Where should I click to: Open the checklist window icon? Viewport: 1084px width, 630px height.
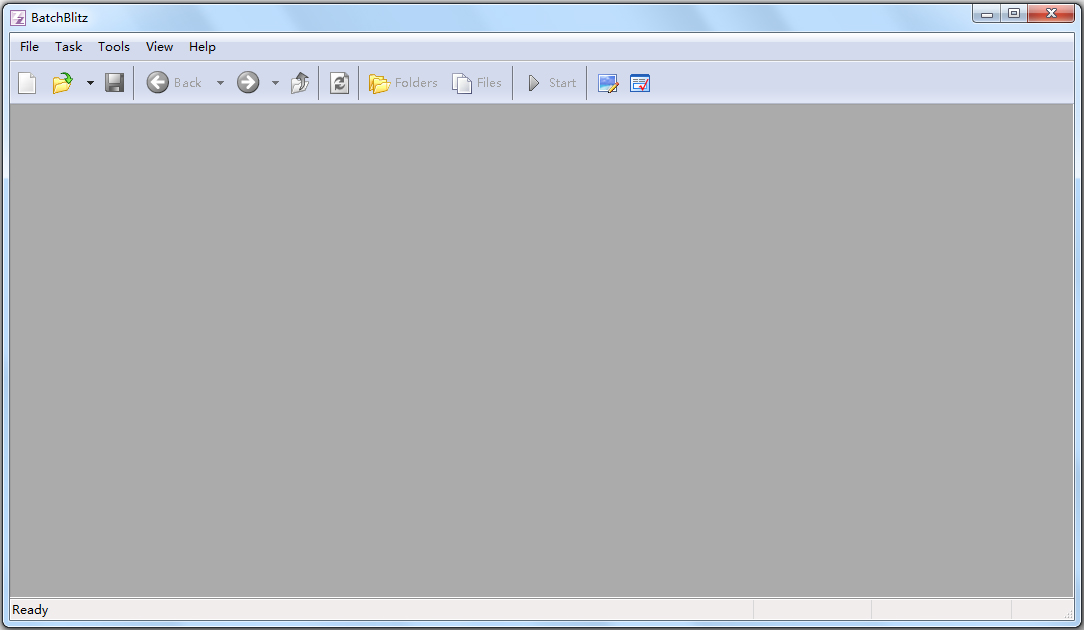point(640,83)
